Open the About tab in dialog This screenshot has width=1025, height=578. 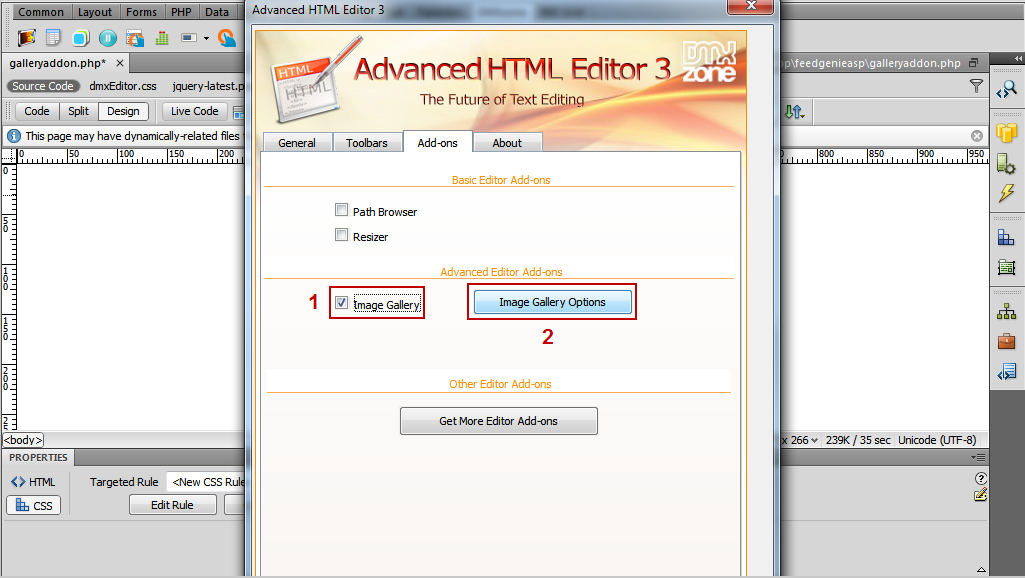click(x=507, y=143)
